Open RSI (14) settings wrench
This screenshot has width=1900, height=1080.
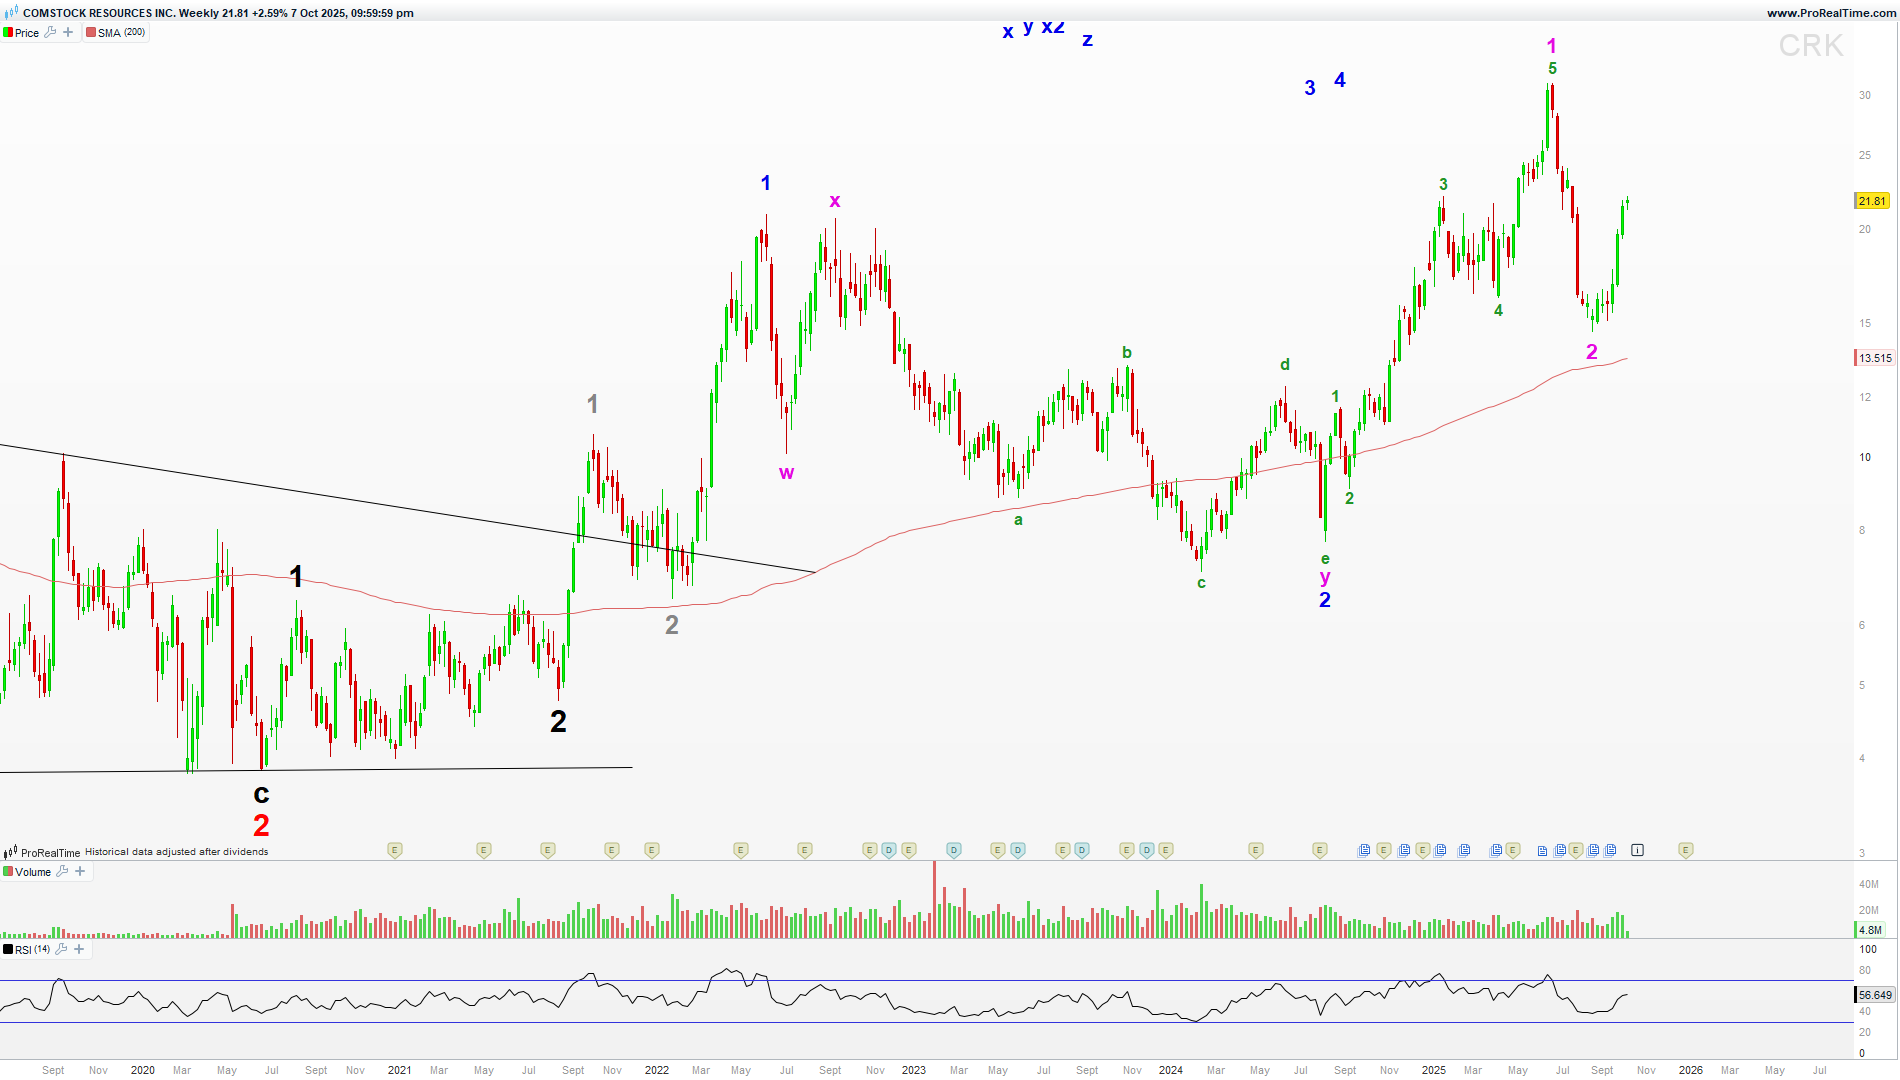click(61, 949)
